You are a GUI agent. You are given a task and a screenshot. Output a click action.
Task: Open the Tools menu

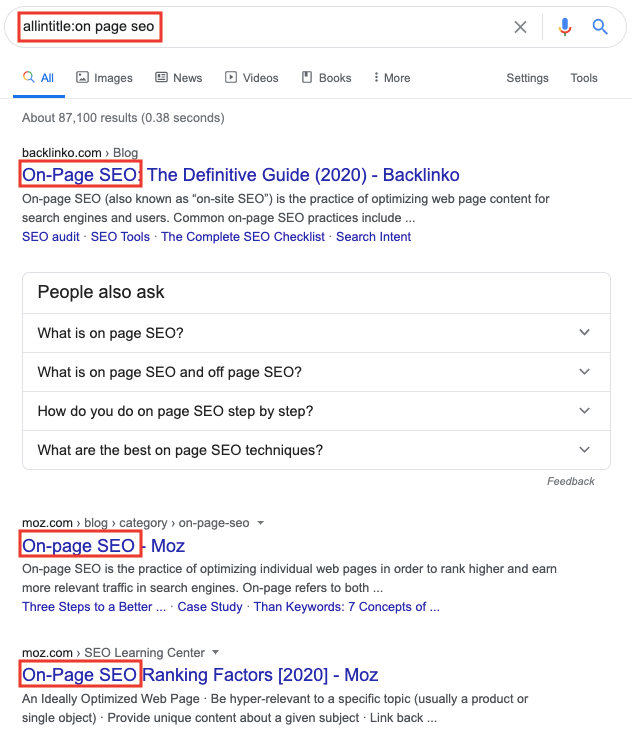pos(584,78)
